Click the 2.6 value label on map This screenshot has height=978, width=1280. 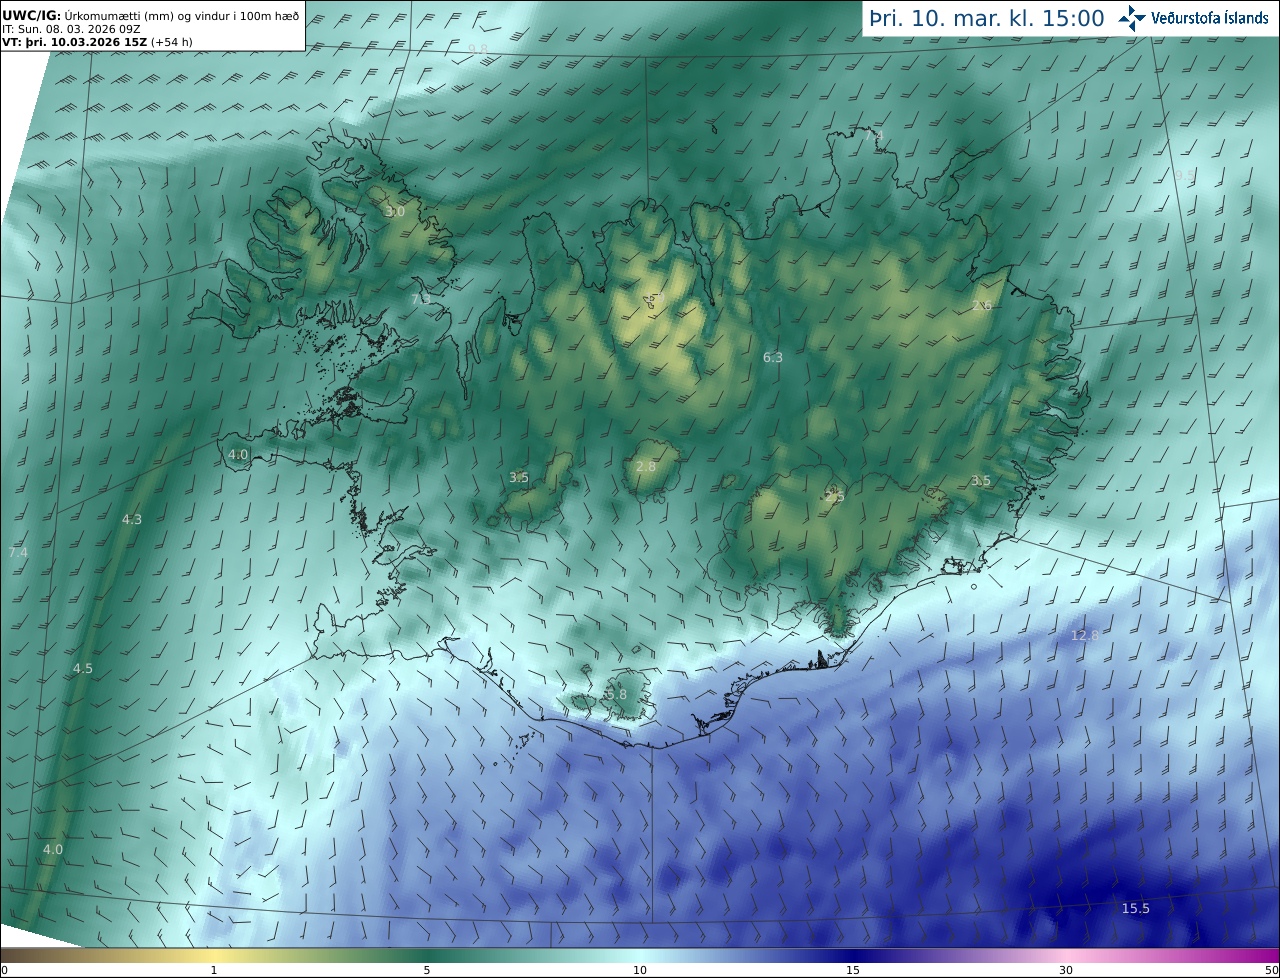[x=982, y=305]
